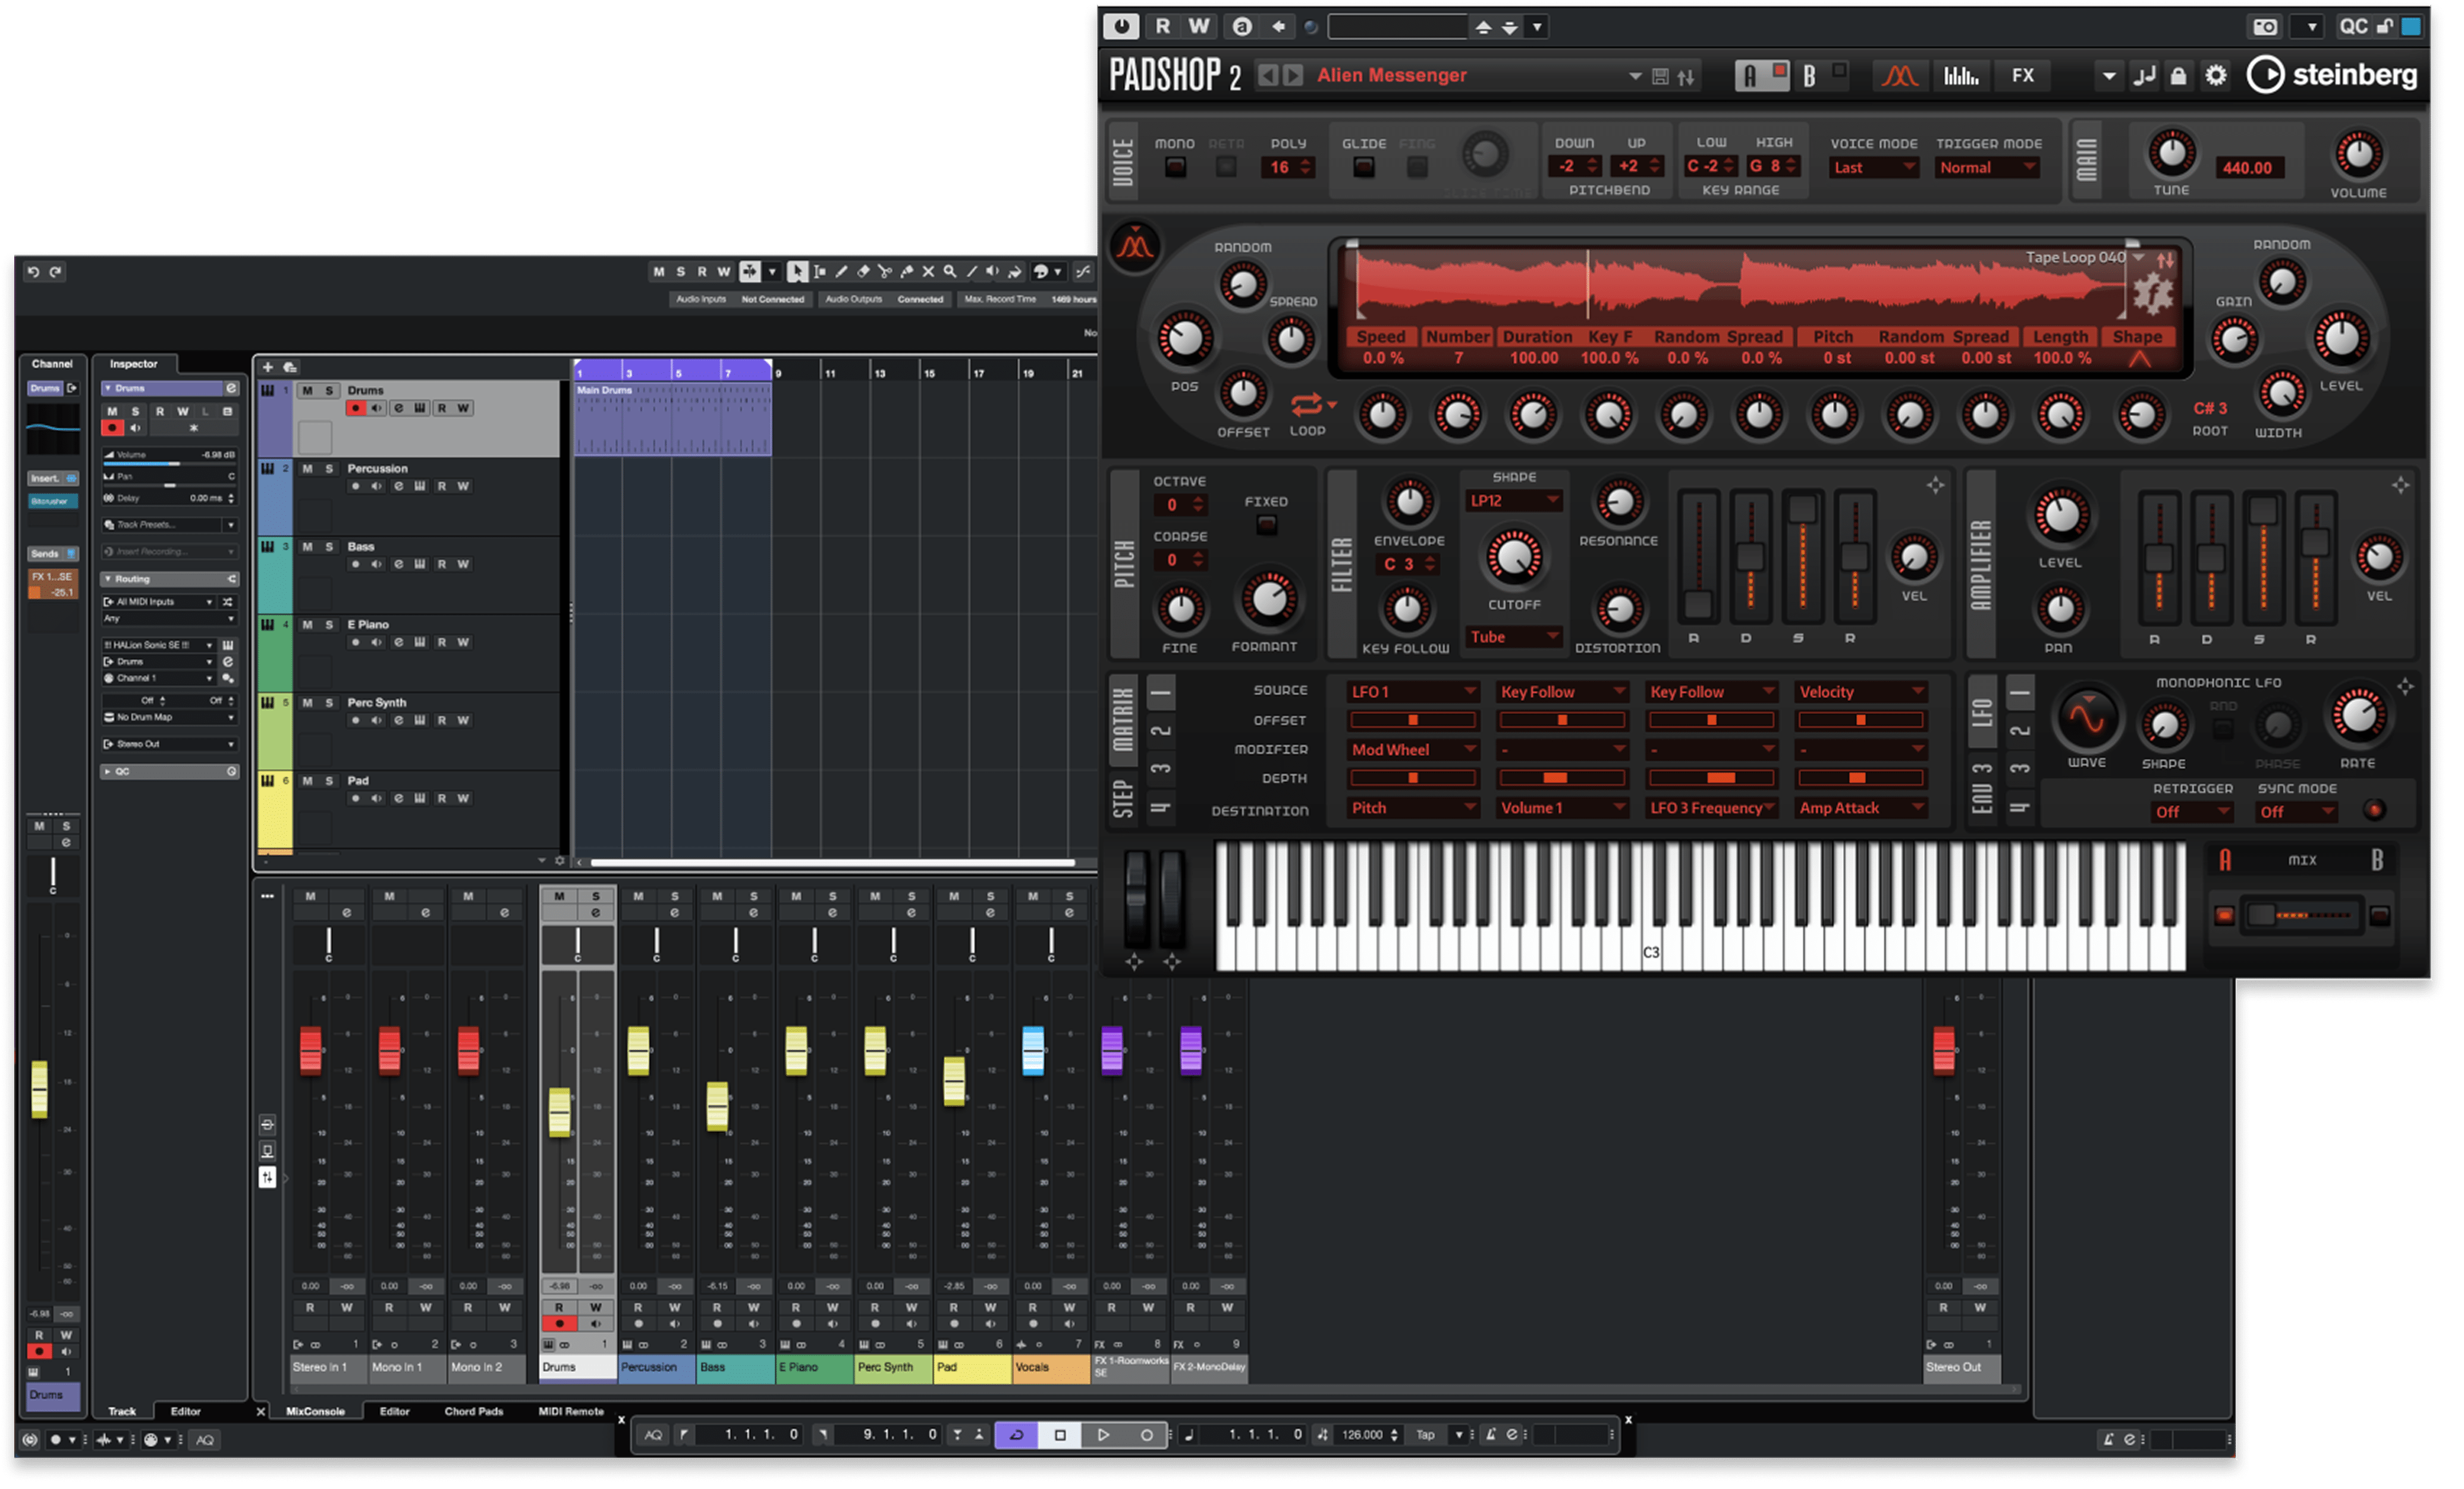Click the Padshop lock icon
2464x1489 pixels.
click(x=2179, y=76)
